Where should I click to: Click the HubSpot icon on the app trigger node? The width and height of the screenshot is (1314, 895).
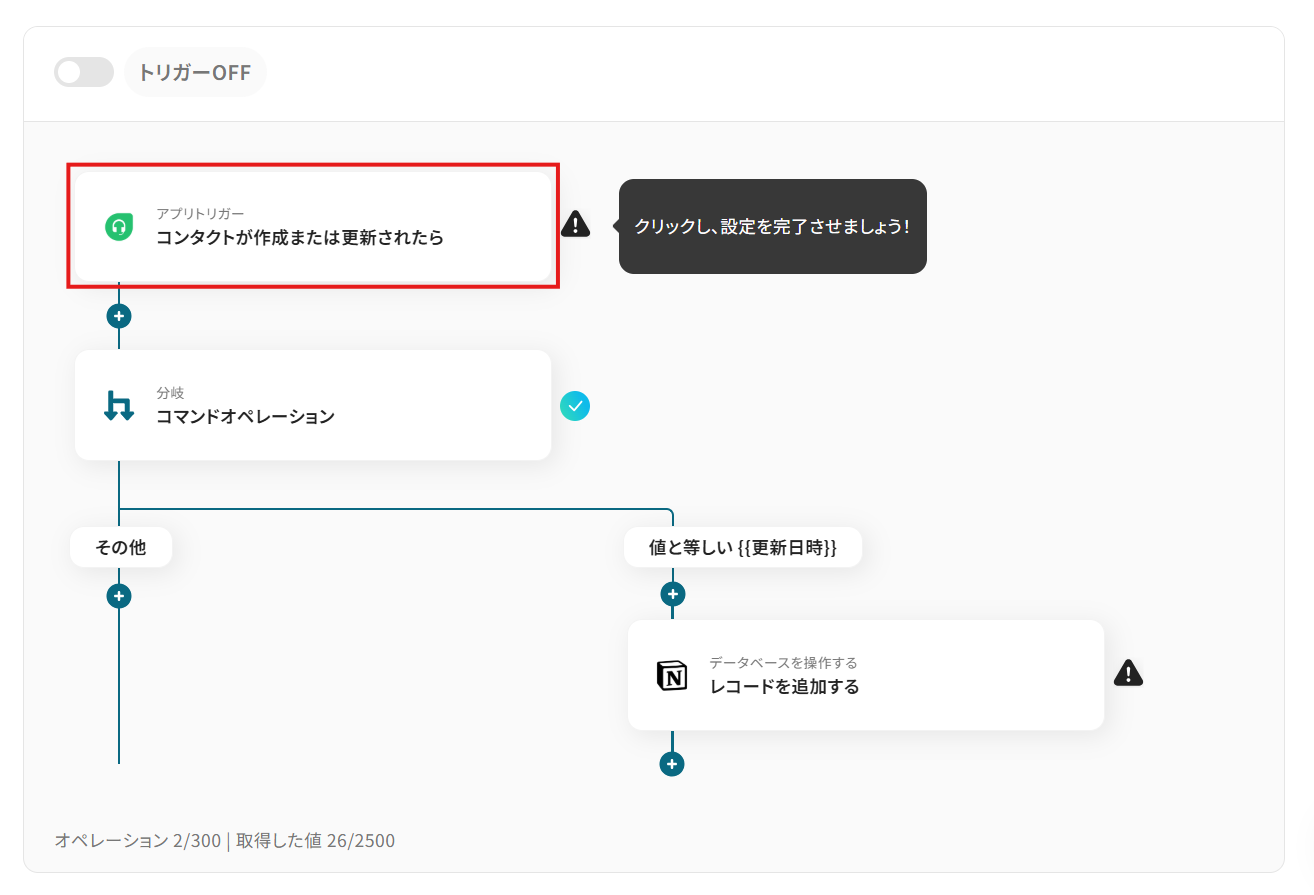click(x=118, y=226)
